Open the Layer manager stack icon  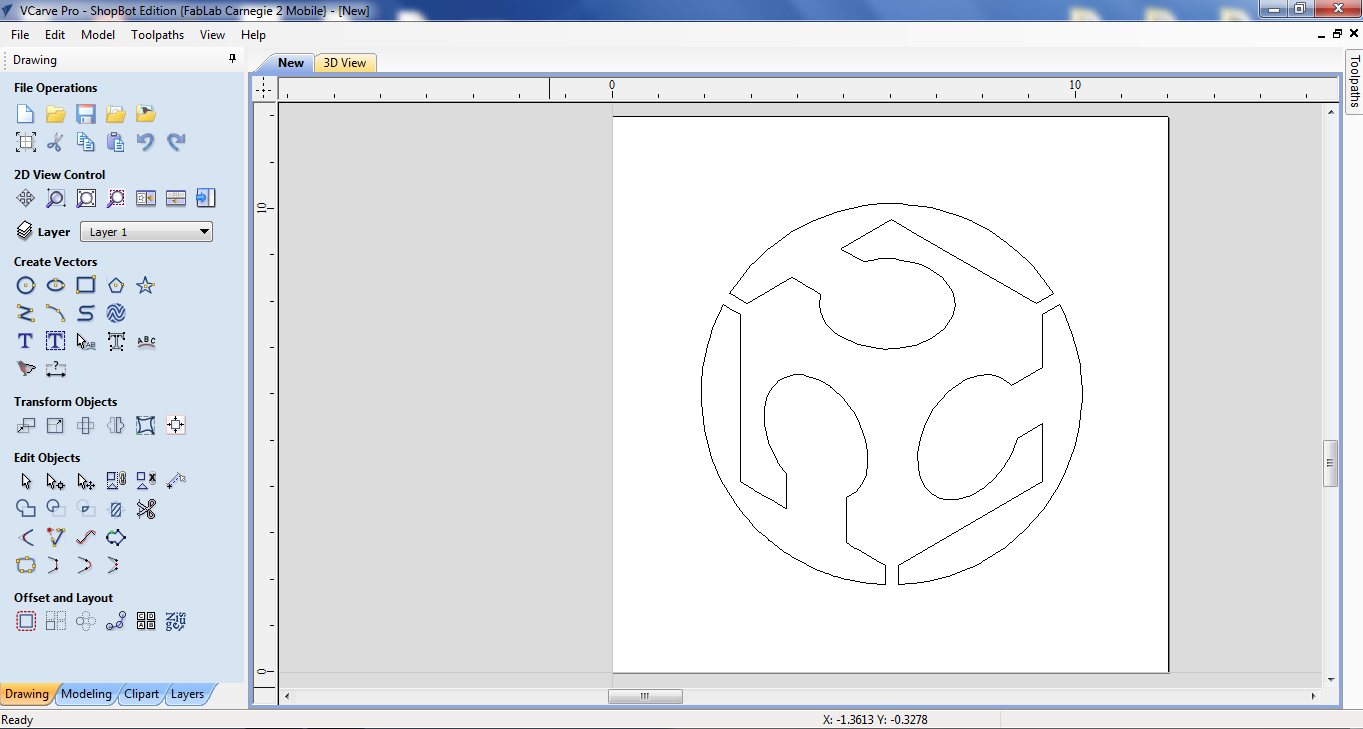click(25, 231)
